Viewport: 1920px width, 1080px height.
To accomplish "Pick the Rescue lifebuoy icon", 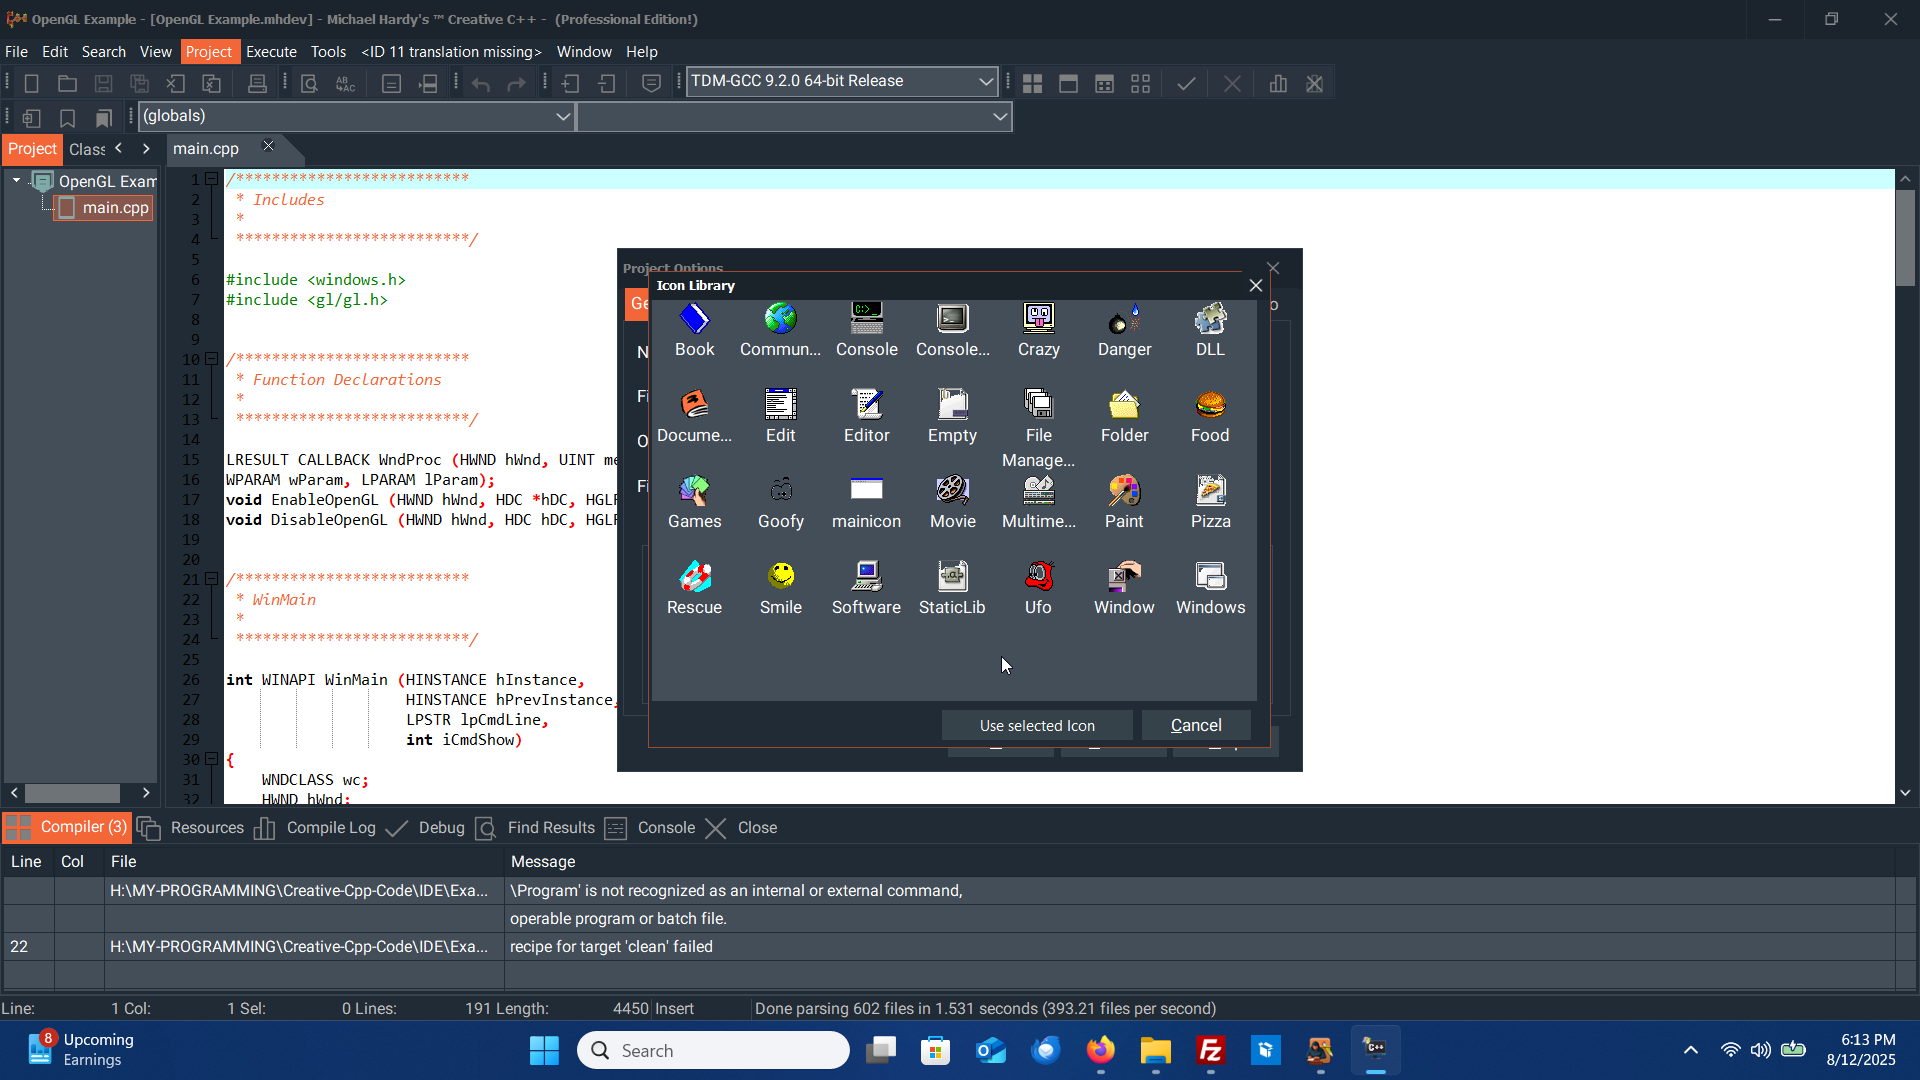I will coord(694,578).
